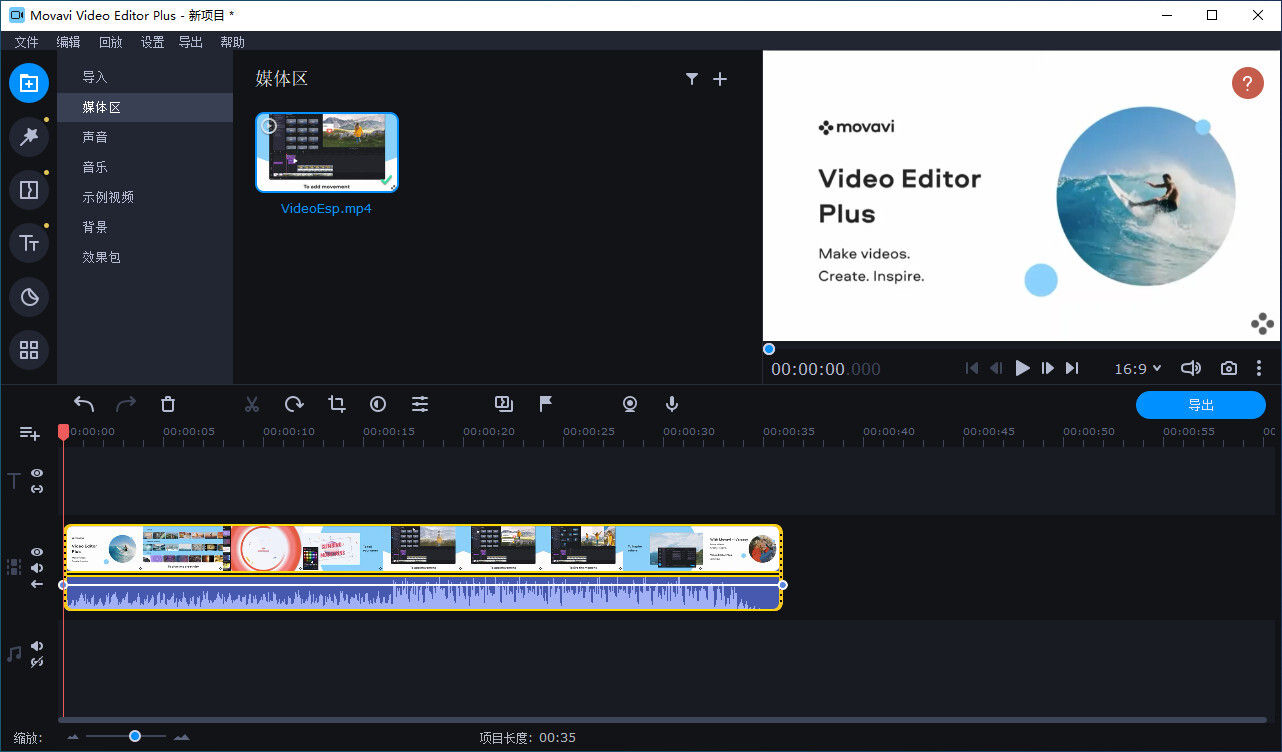
Task: Click the player seek bar handle
Action: click(769, 349)
